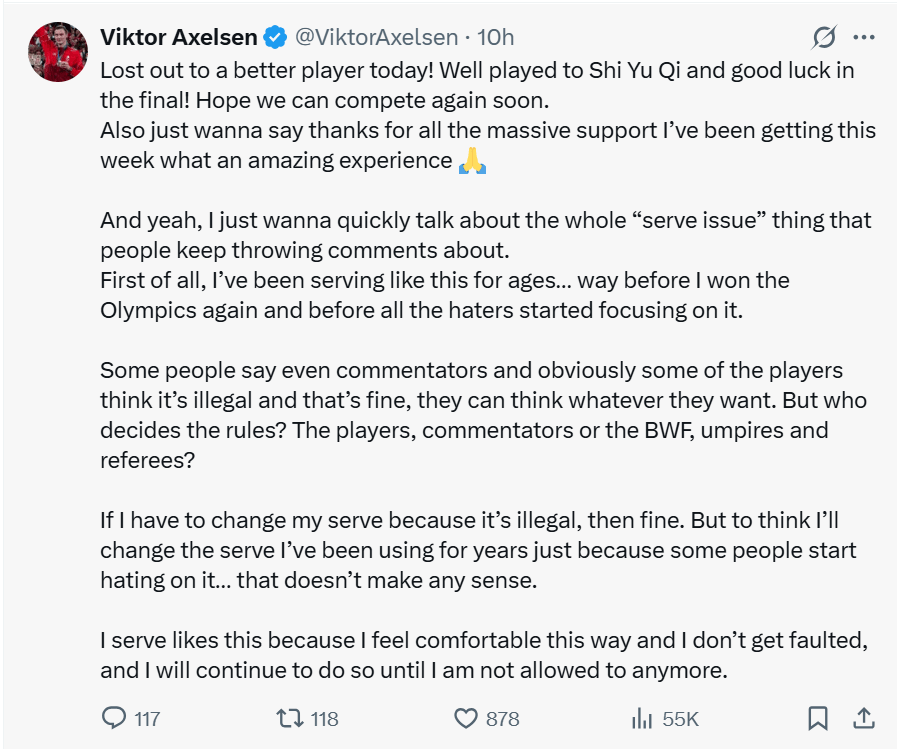Image resolution: width=897 pixels, height=749 pixels.
Task: Open the share post icon
Action: click(864, 718)
